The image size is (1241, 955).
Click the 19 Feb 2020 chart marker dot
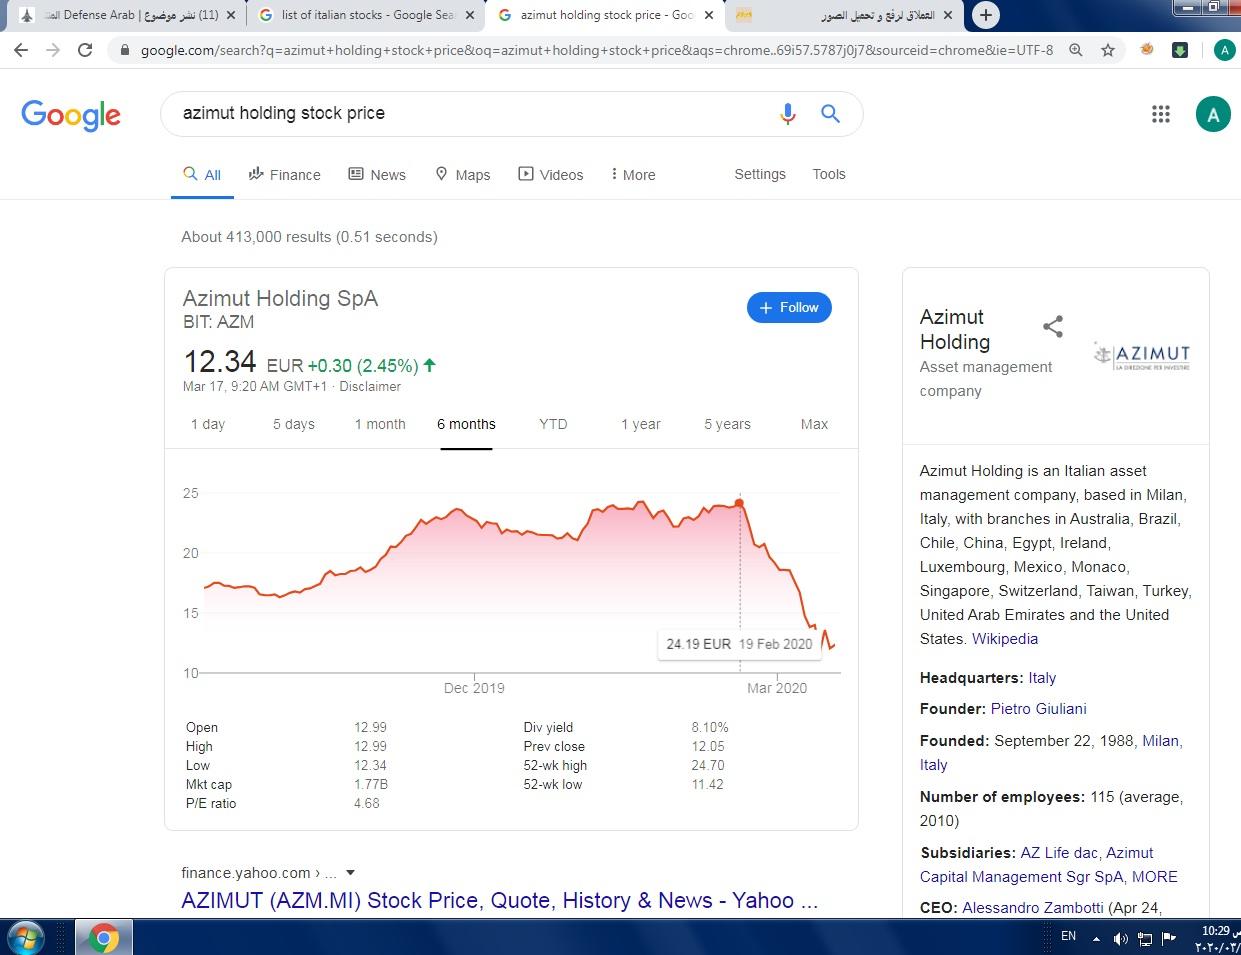[x=740, y=502]
